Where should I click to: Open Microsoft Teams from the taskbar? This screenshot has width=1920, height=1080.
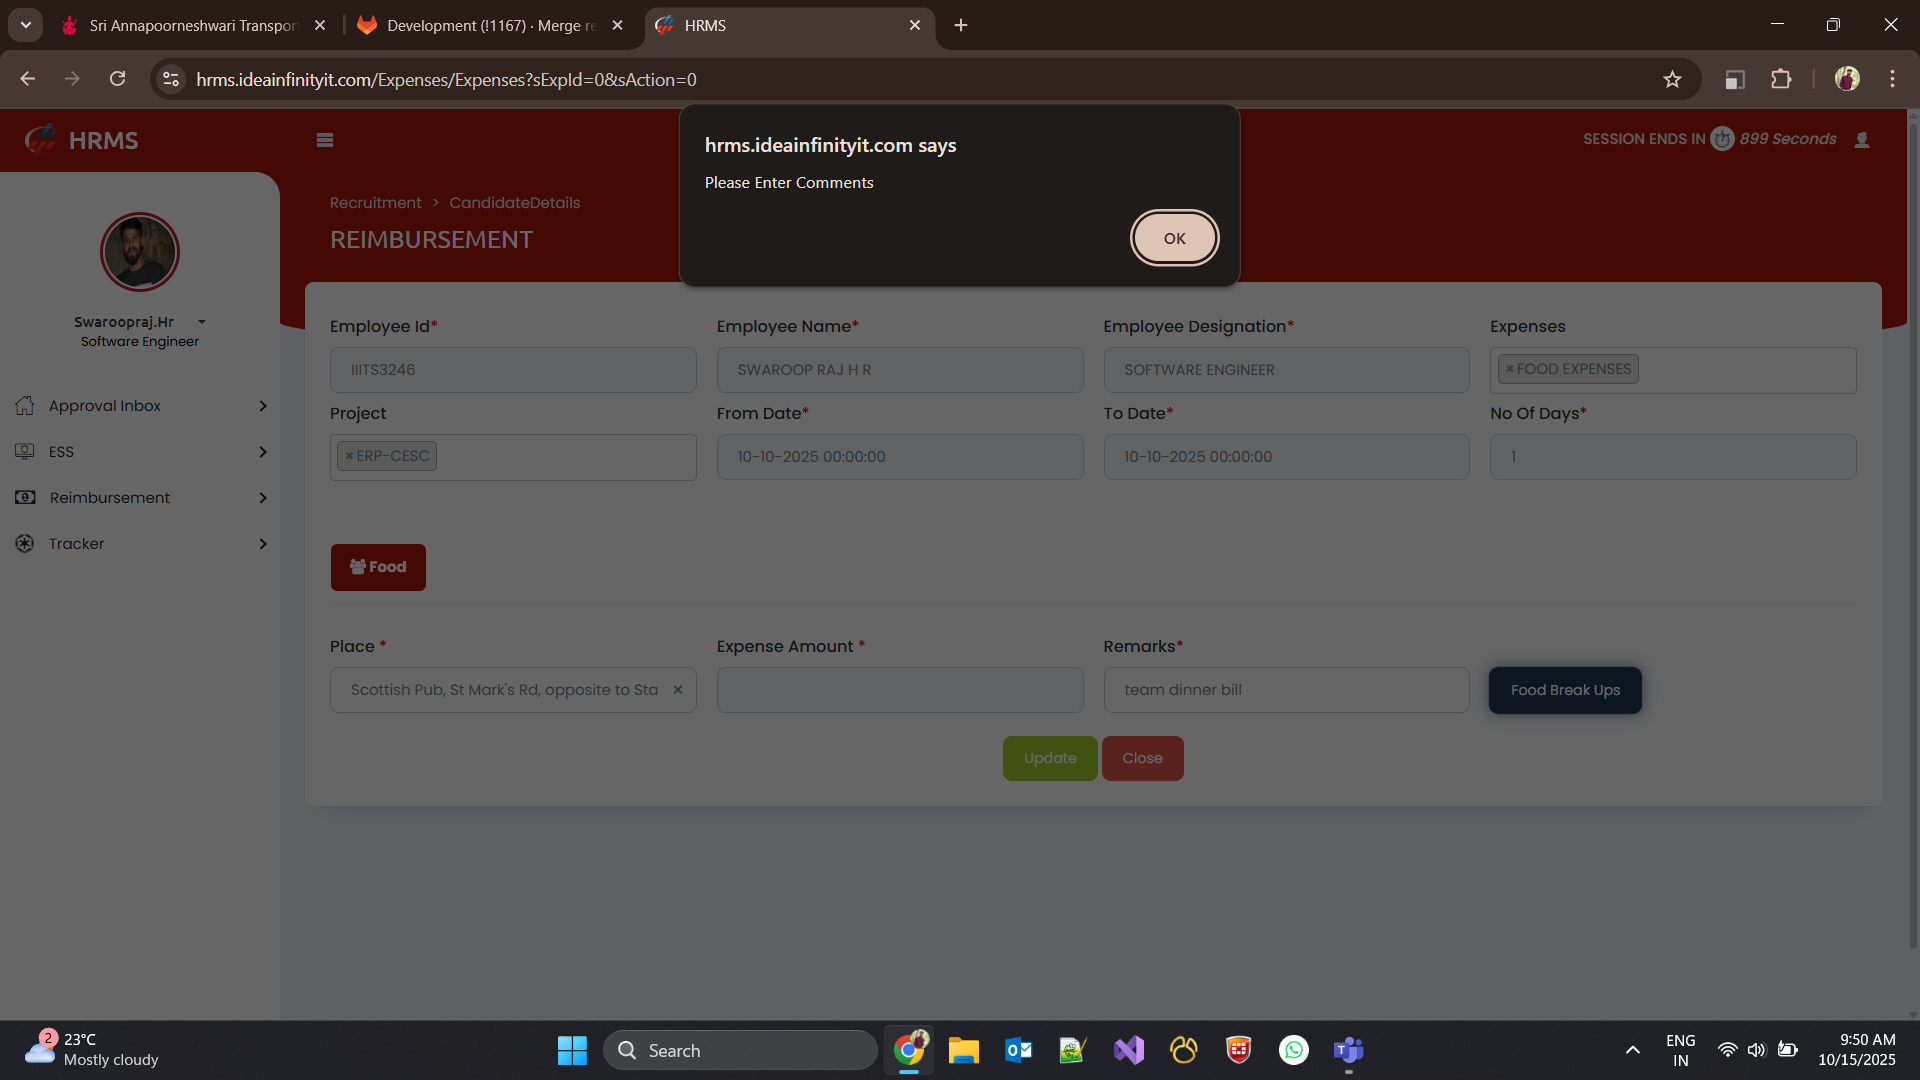pos(1348,1050)
